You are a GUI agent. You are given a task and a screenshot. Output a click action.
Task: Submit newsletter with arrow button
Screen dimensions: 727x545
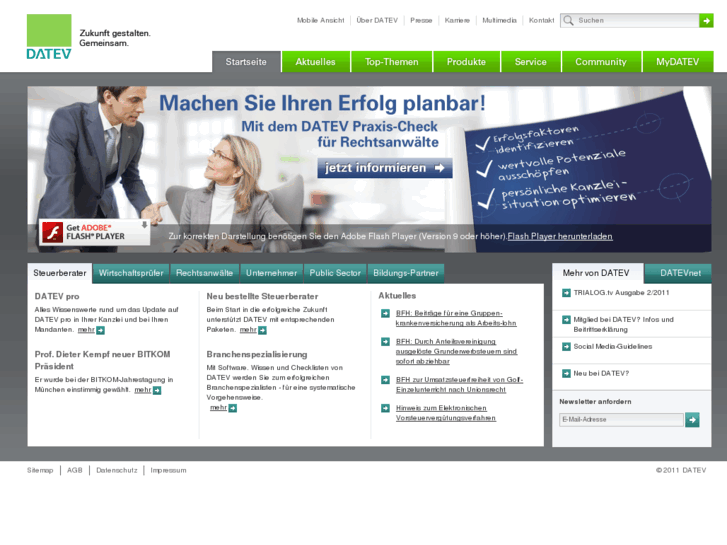click(692, 420)
